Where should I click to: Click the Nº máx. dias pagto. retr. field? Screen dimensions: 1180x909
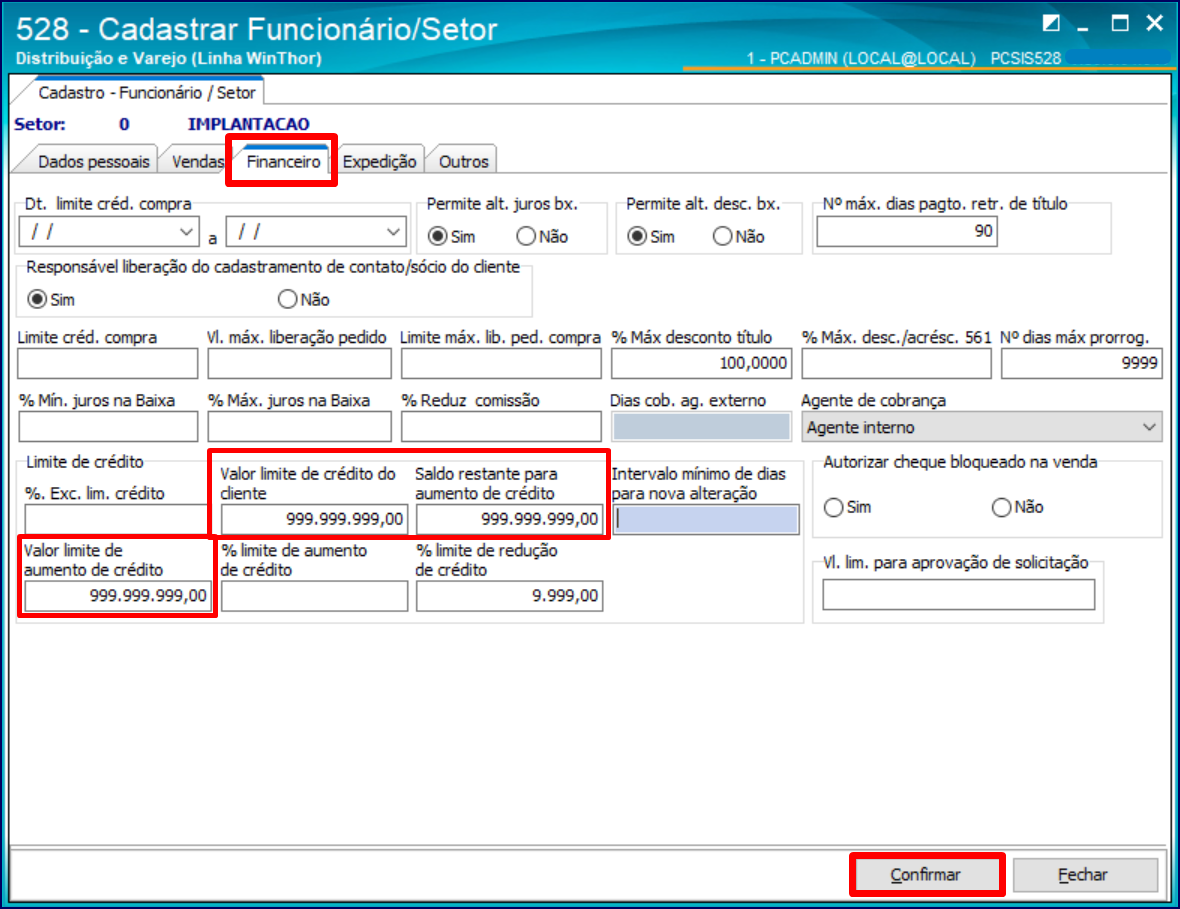point(907,232)
